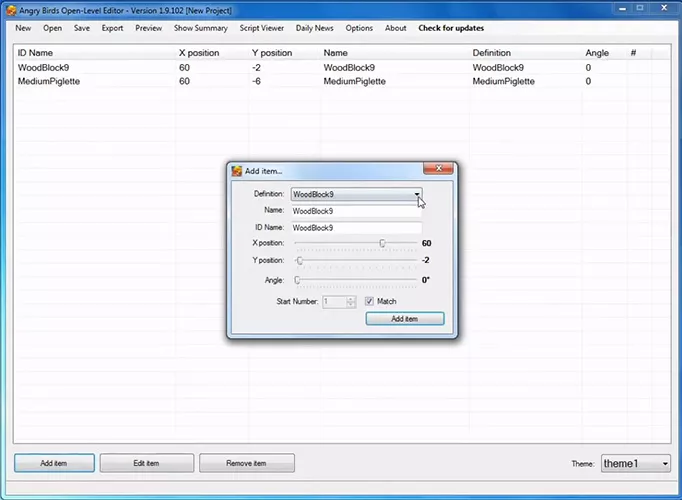The image size is (682, 500).
Task: Select the WoodBlock9 row ID Name cell
Action: coord(43,68)
